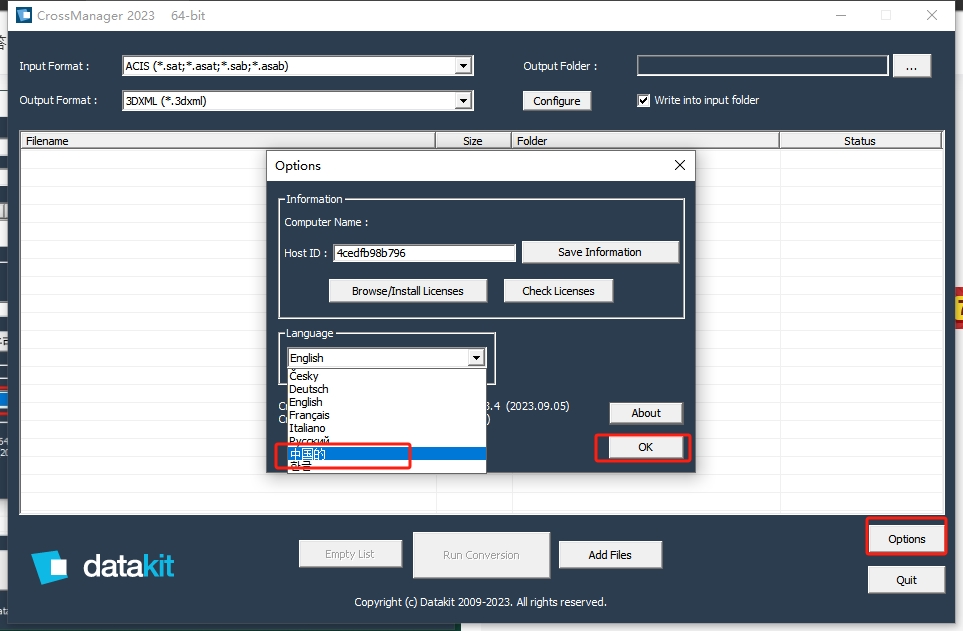
Task: Click the Copyright Datakit 2009-2023 text
Action: point(480,602)
